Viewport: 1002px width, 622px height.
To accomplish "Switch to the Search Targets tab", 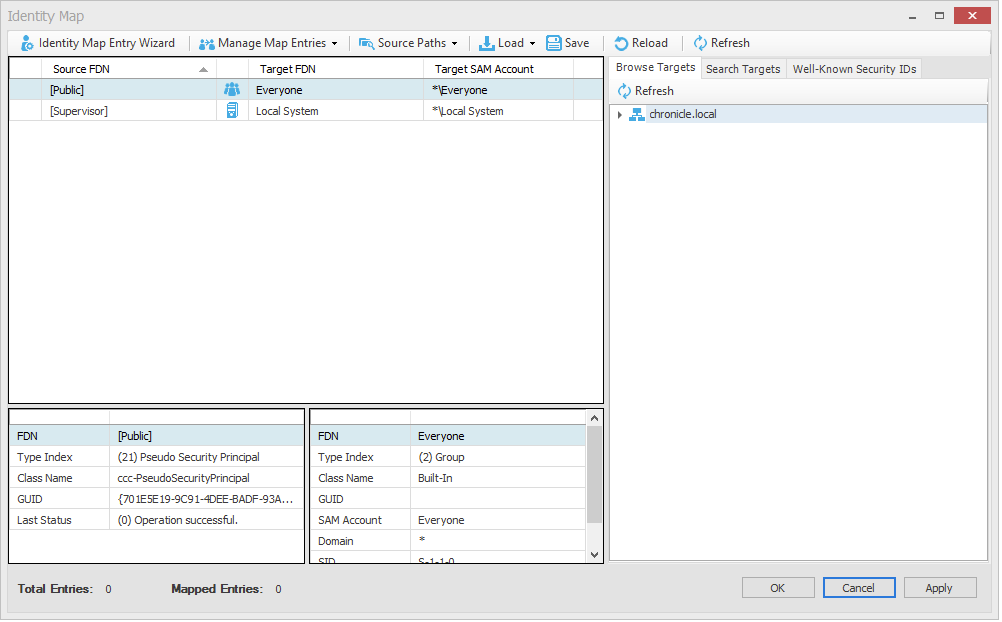I will 743,69.
